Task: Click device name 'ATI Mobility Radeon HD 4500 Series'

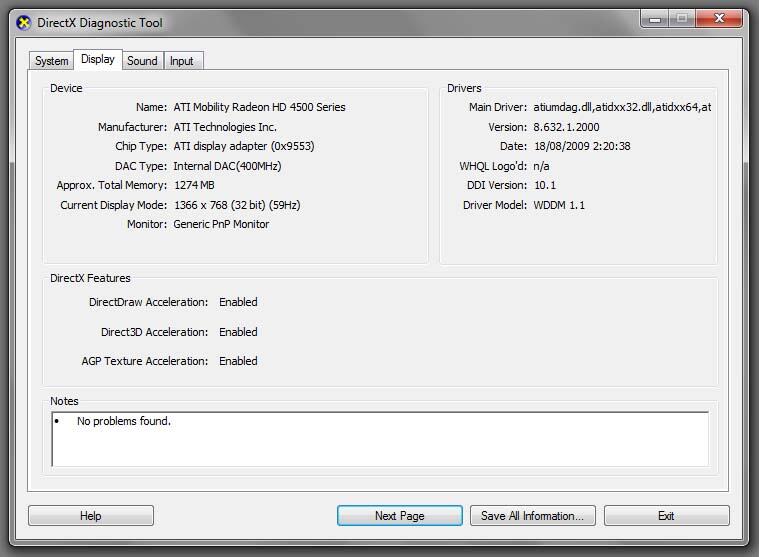Action: (x=259, y=107)
